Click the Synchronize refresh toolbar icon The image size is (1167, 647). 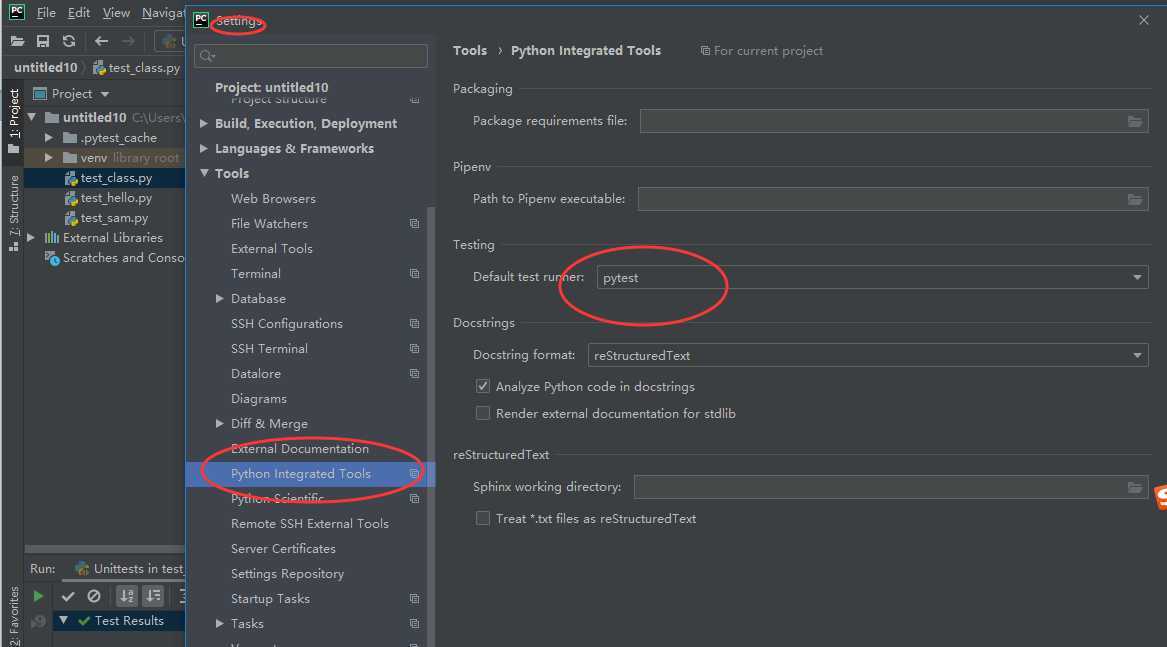pos(69,41)
